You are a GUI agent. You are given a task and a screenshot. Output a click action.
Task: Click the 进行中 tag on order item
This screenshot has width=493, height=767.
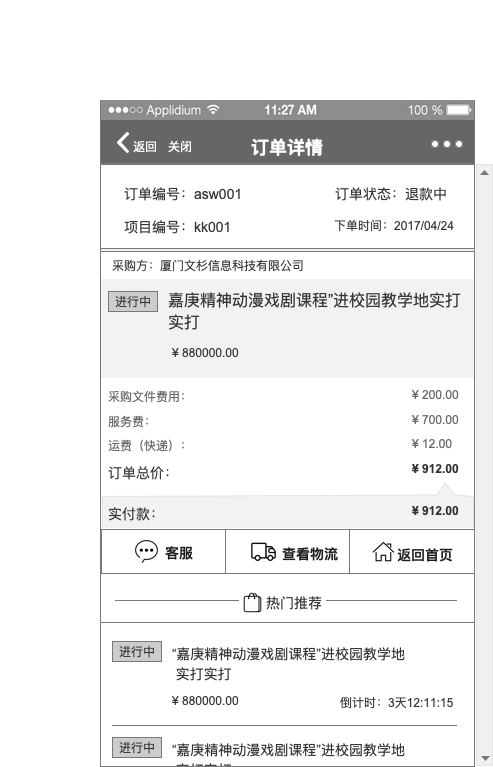click(133, 301)
